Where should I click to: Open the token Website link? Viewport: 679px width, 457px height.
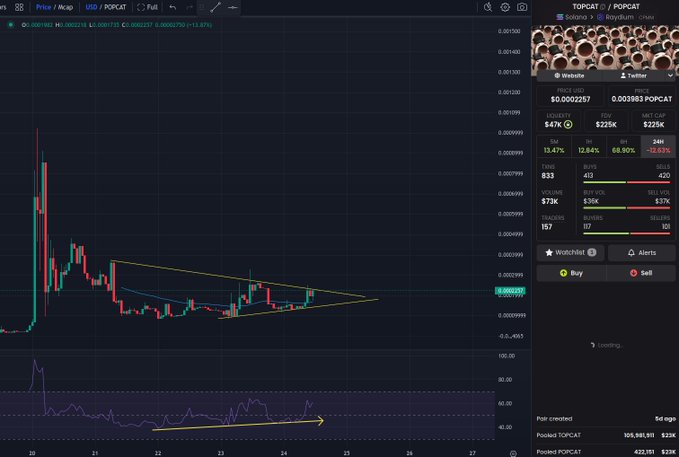point(569,75)
